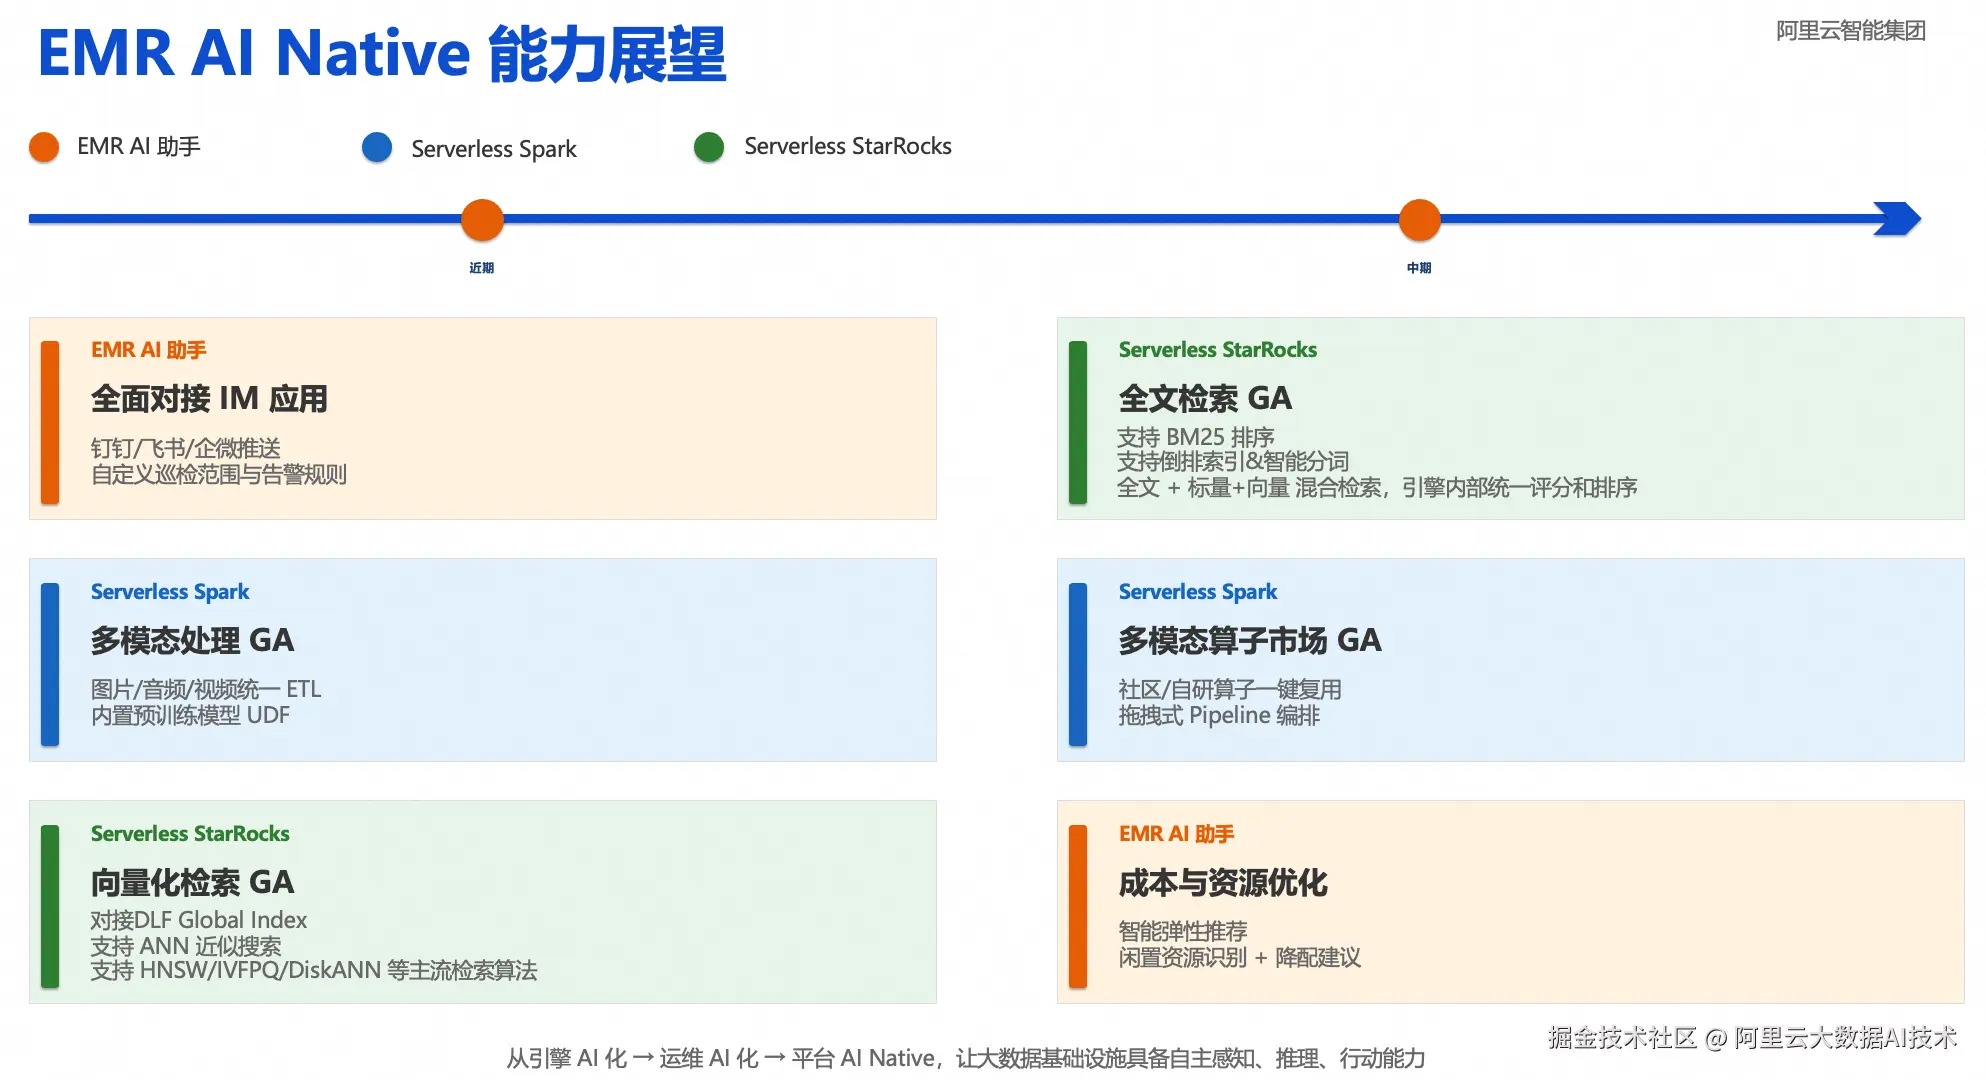The width and height of the screenshot is (1986, 1080).
Task: Click the timeline arrowhead at the right end
Action: pos(1897,218)
